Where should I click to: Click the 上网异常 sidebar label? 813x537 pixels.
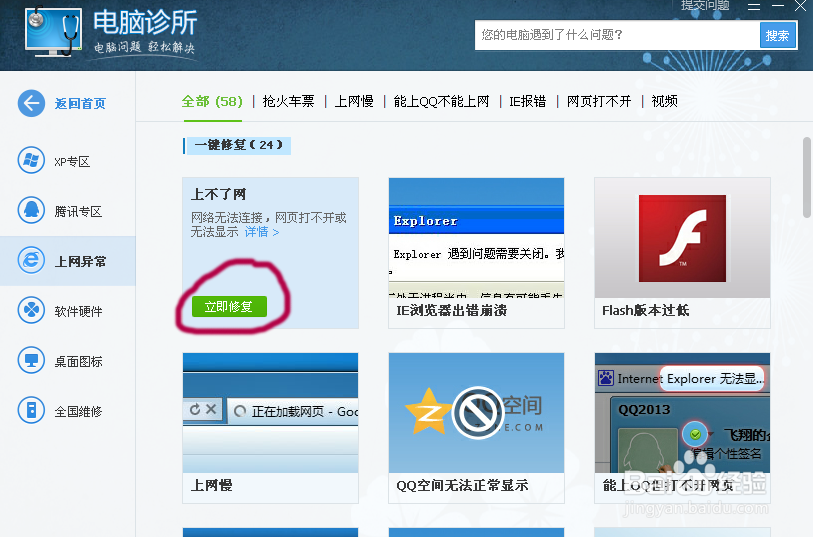80,262
